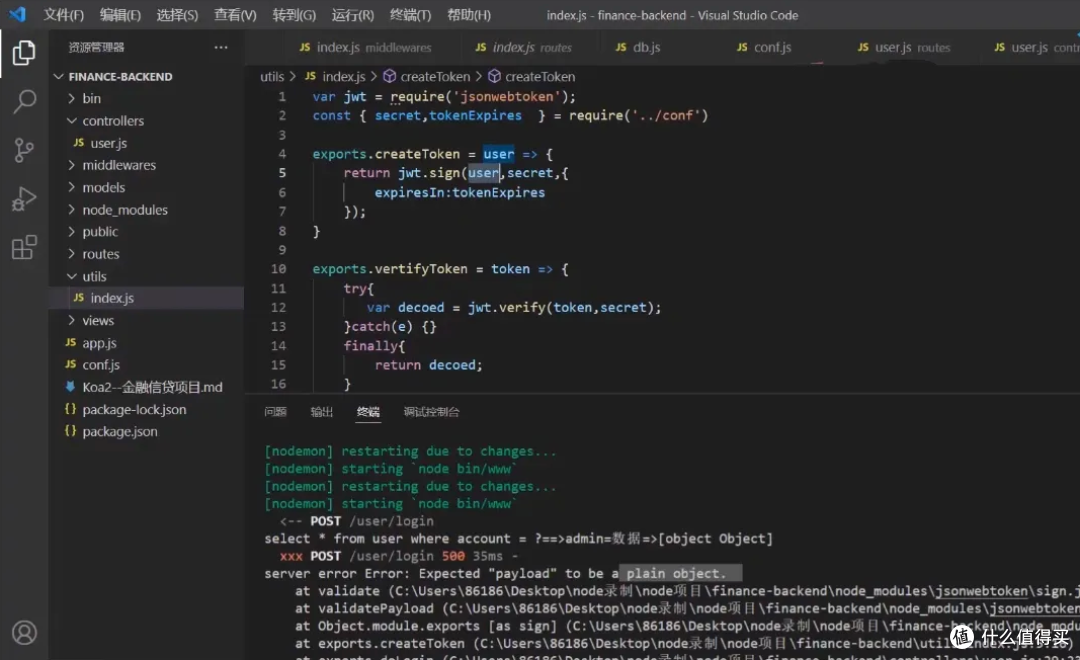Switch to 问题 panel tab
1080x660 pixels.
click(276, 412)
